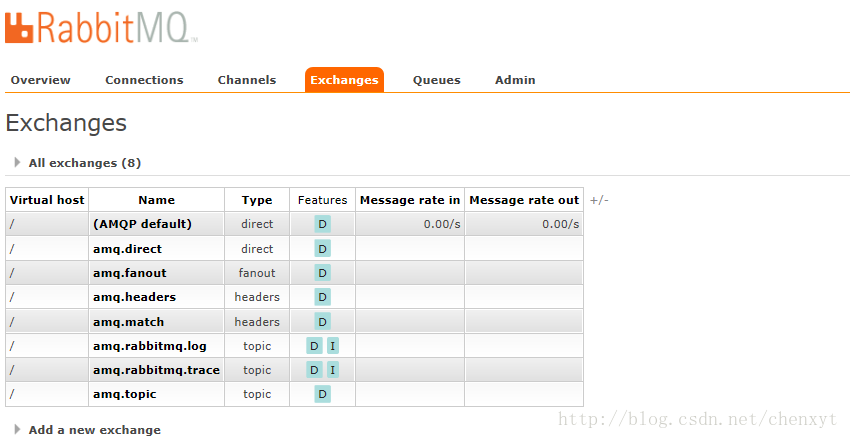Click the Exchanges page heading
The image size is (850, 439).
point(66,124)
